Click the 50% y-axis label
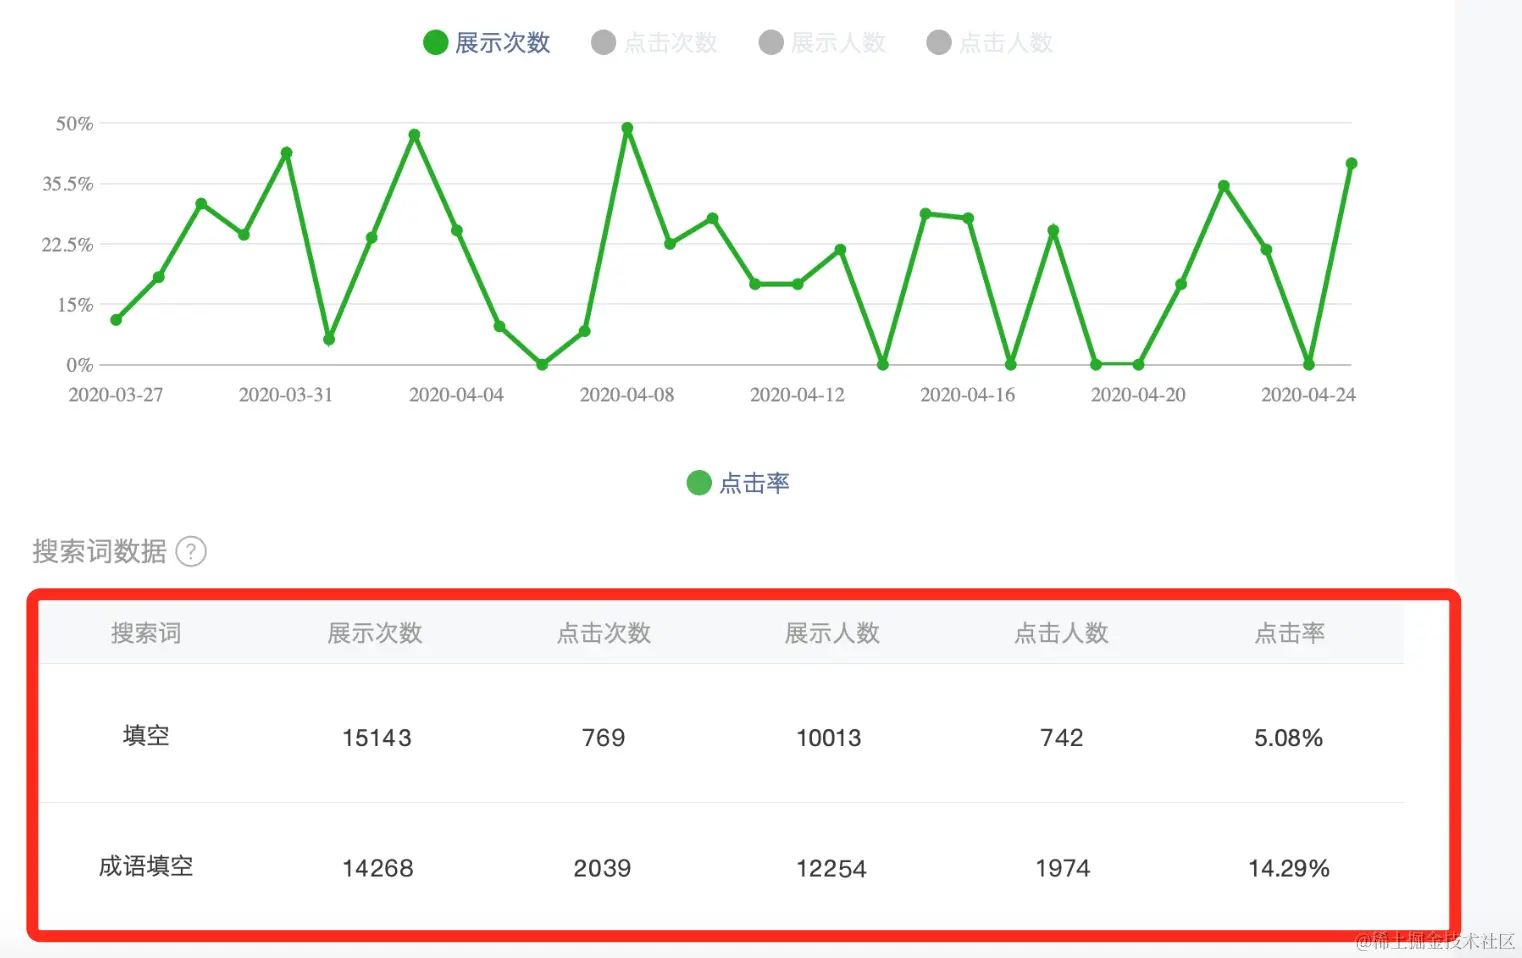This screenshot has width=1522, height=958. click(74, 123)
